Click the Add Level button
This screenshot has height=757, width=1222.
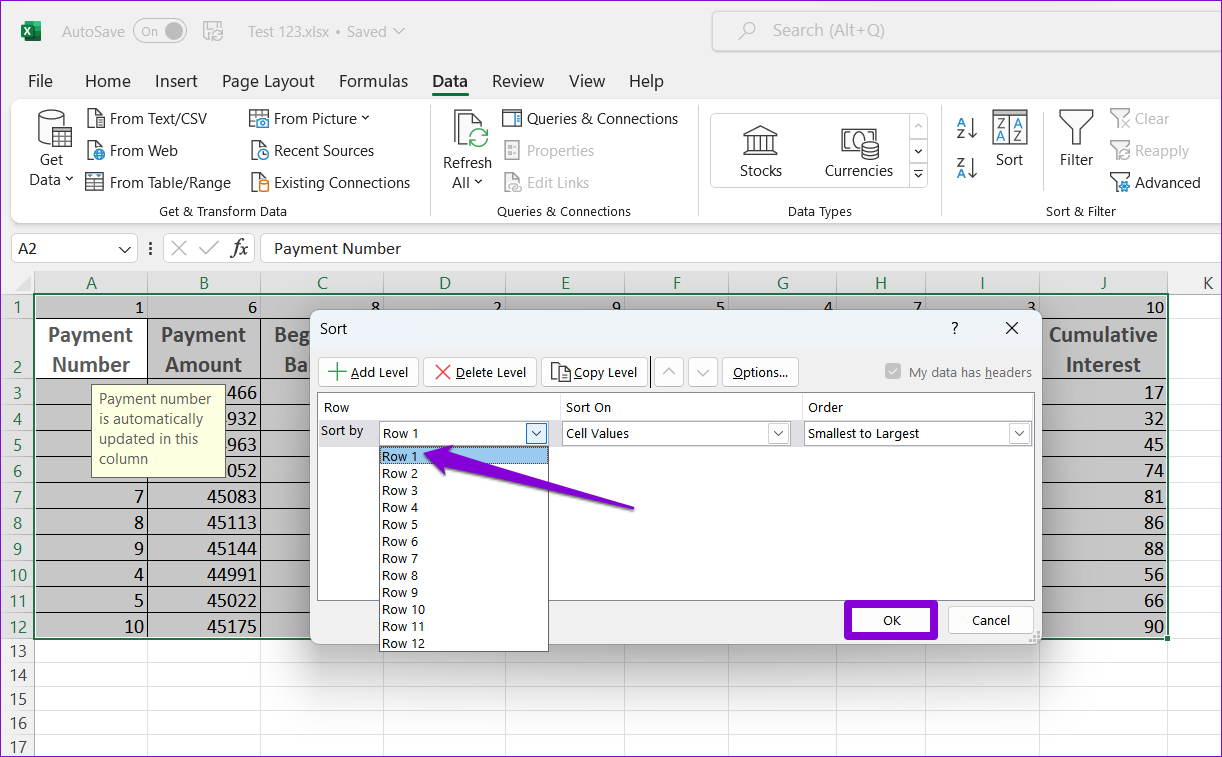pos(368,372)
